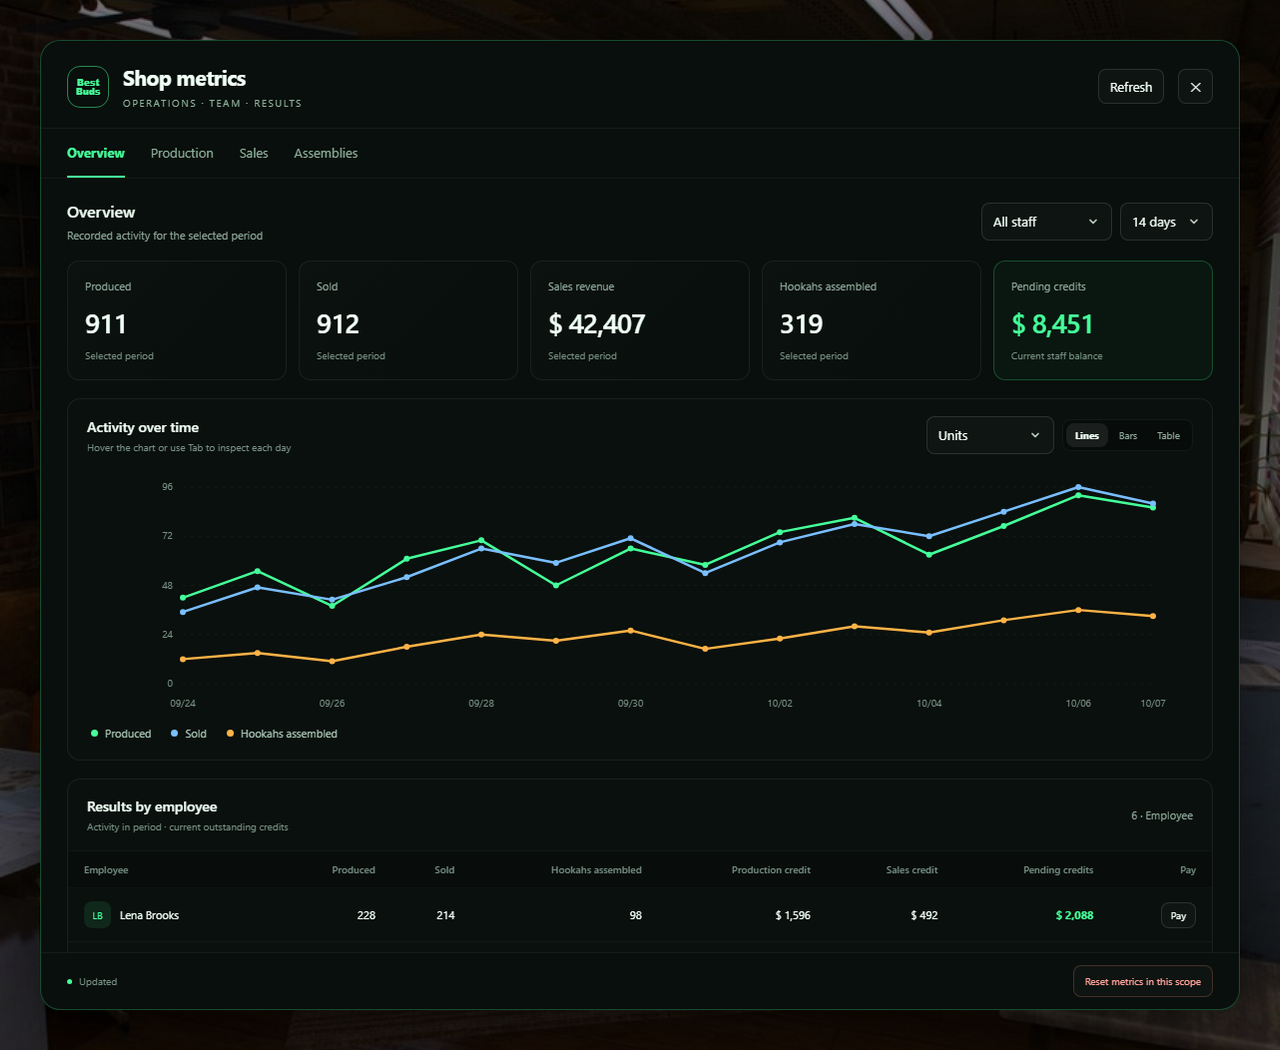Open the Sales tab
Viewport: 1280px width, 1050px height.
click(254, 153)
